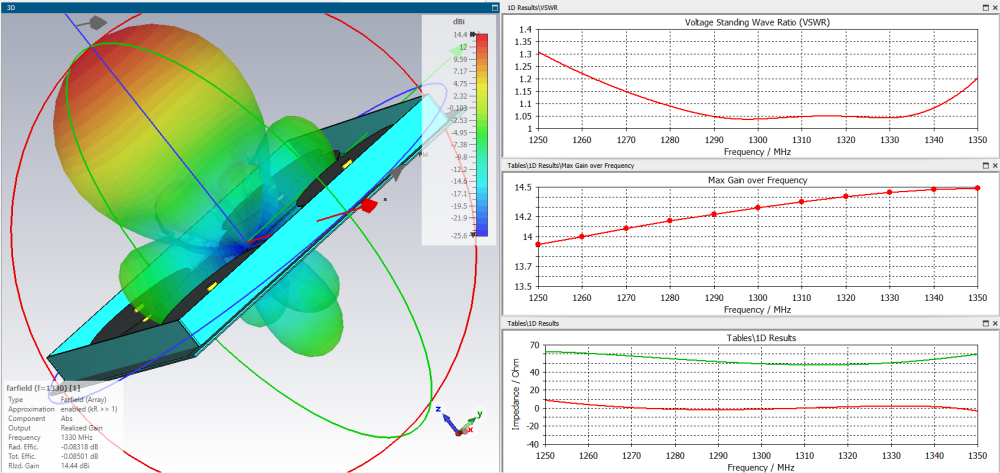Screen dimensions: 1000x473
Task: Close the Max Gain over Frequency panel
Action: [x=994, y=165]
